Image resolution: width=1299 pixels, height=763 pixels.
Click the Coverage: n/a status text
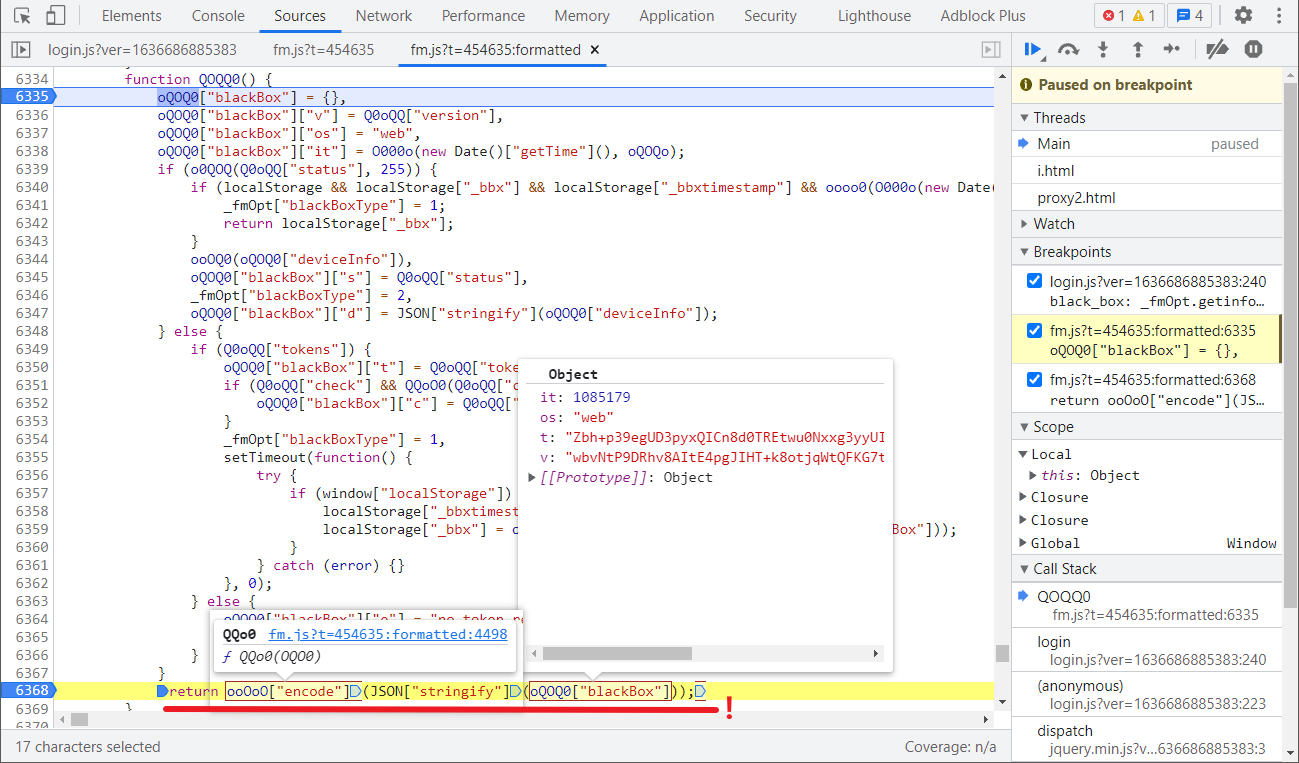point(950,747)
